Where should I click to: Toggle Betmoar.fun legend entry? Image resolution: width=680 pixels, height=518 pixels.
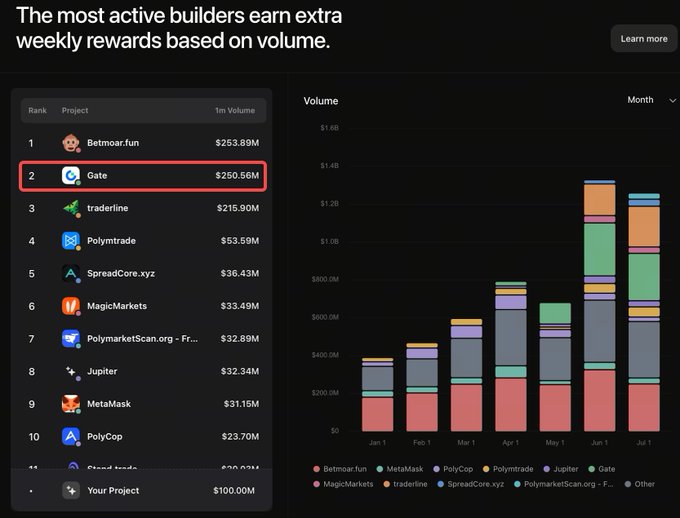pyautogui.click(x=340, y=469)
